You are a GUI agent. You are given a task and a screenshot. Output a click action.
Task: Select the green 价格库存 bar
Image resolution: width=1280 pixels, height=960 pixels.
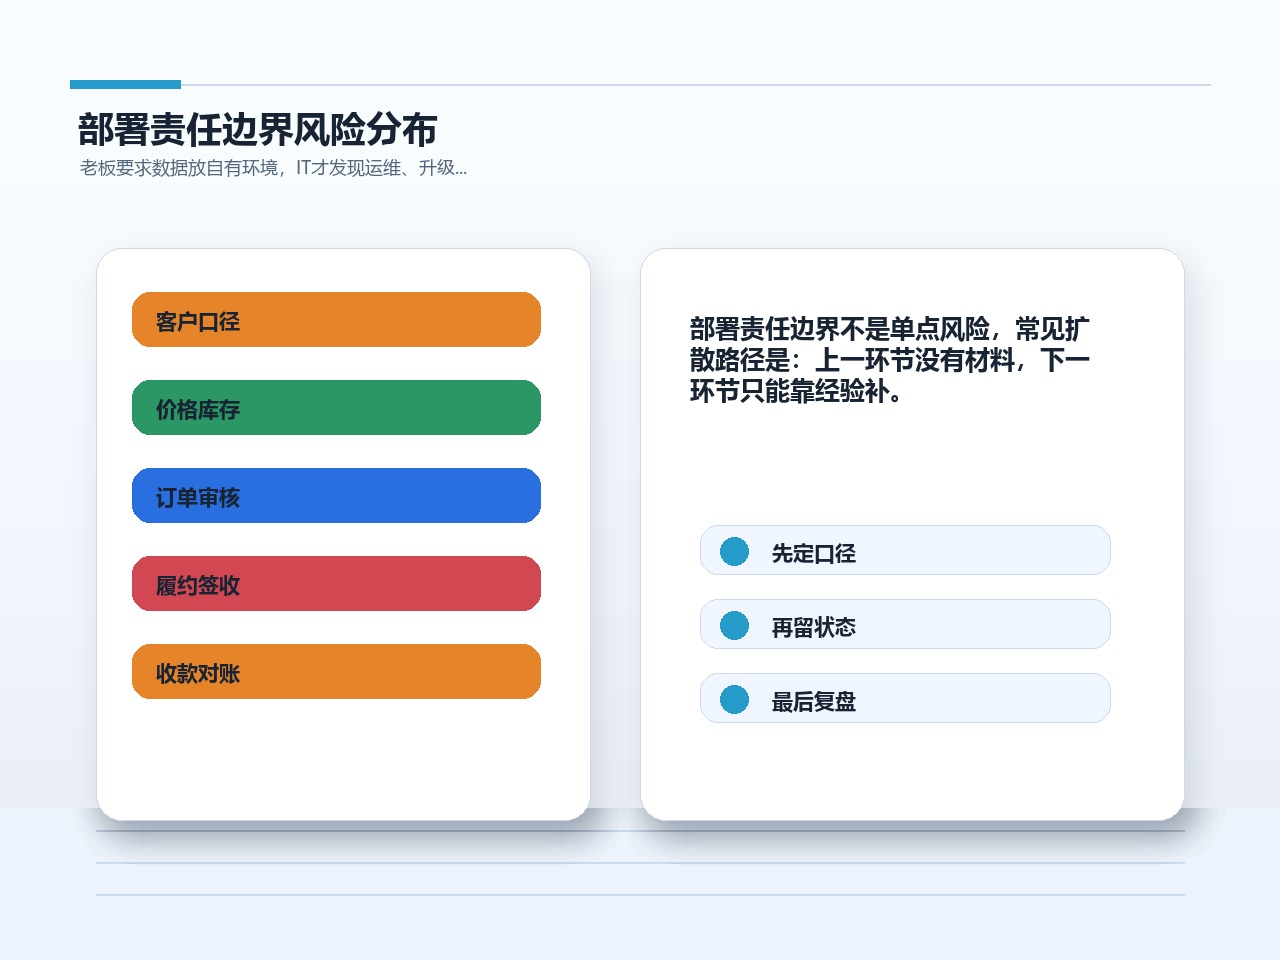click(336, 408)
